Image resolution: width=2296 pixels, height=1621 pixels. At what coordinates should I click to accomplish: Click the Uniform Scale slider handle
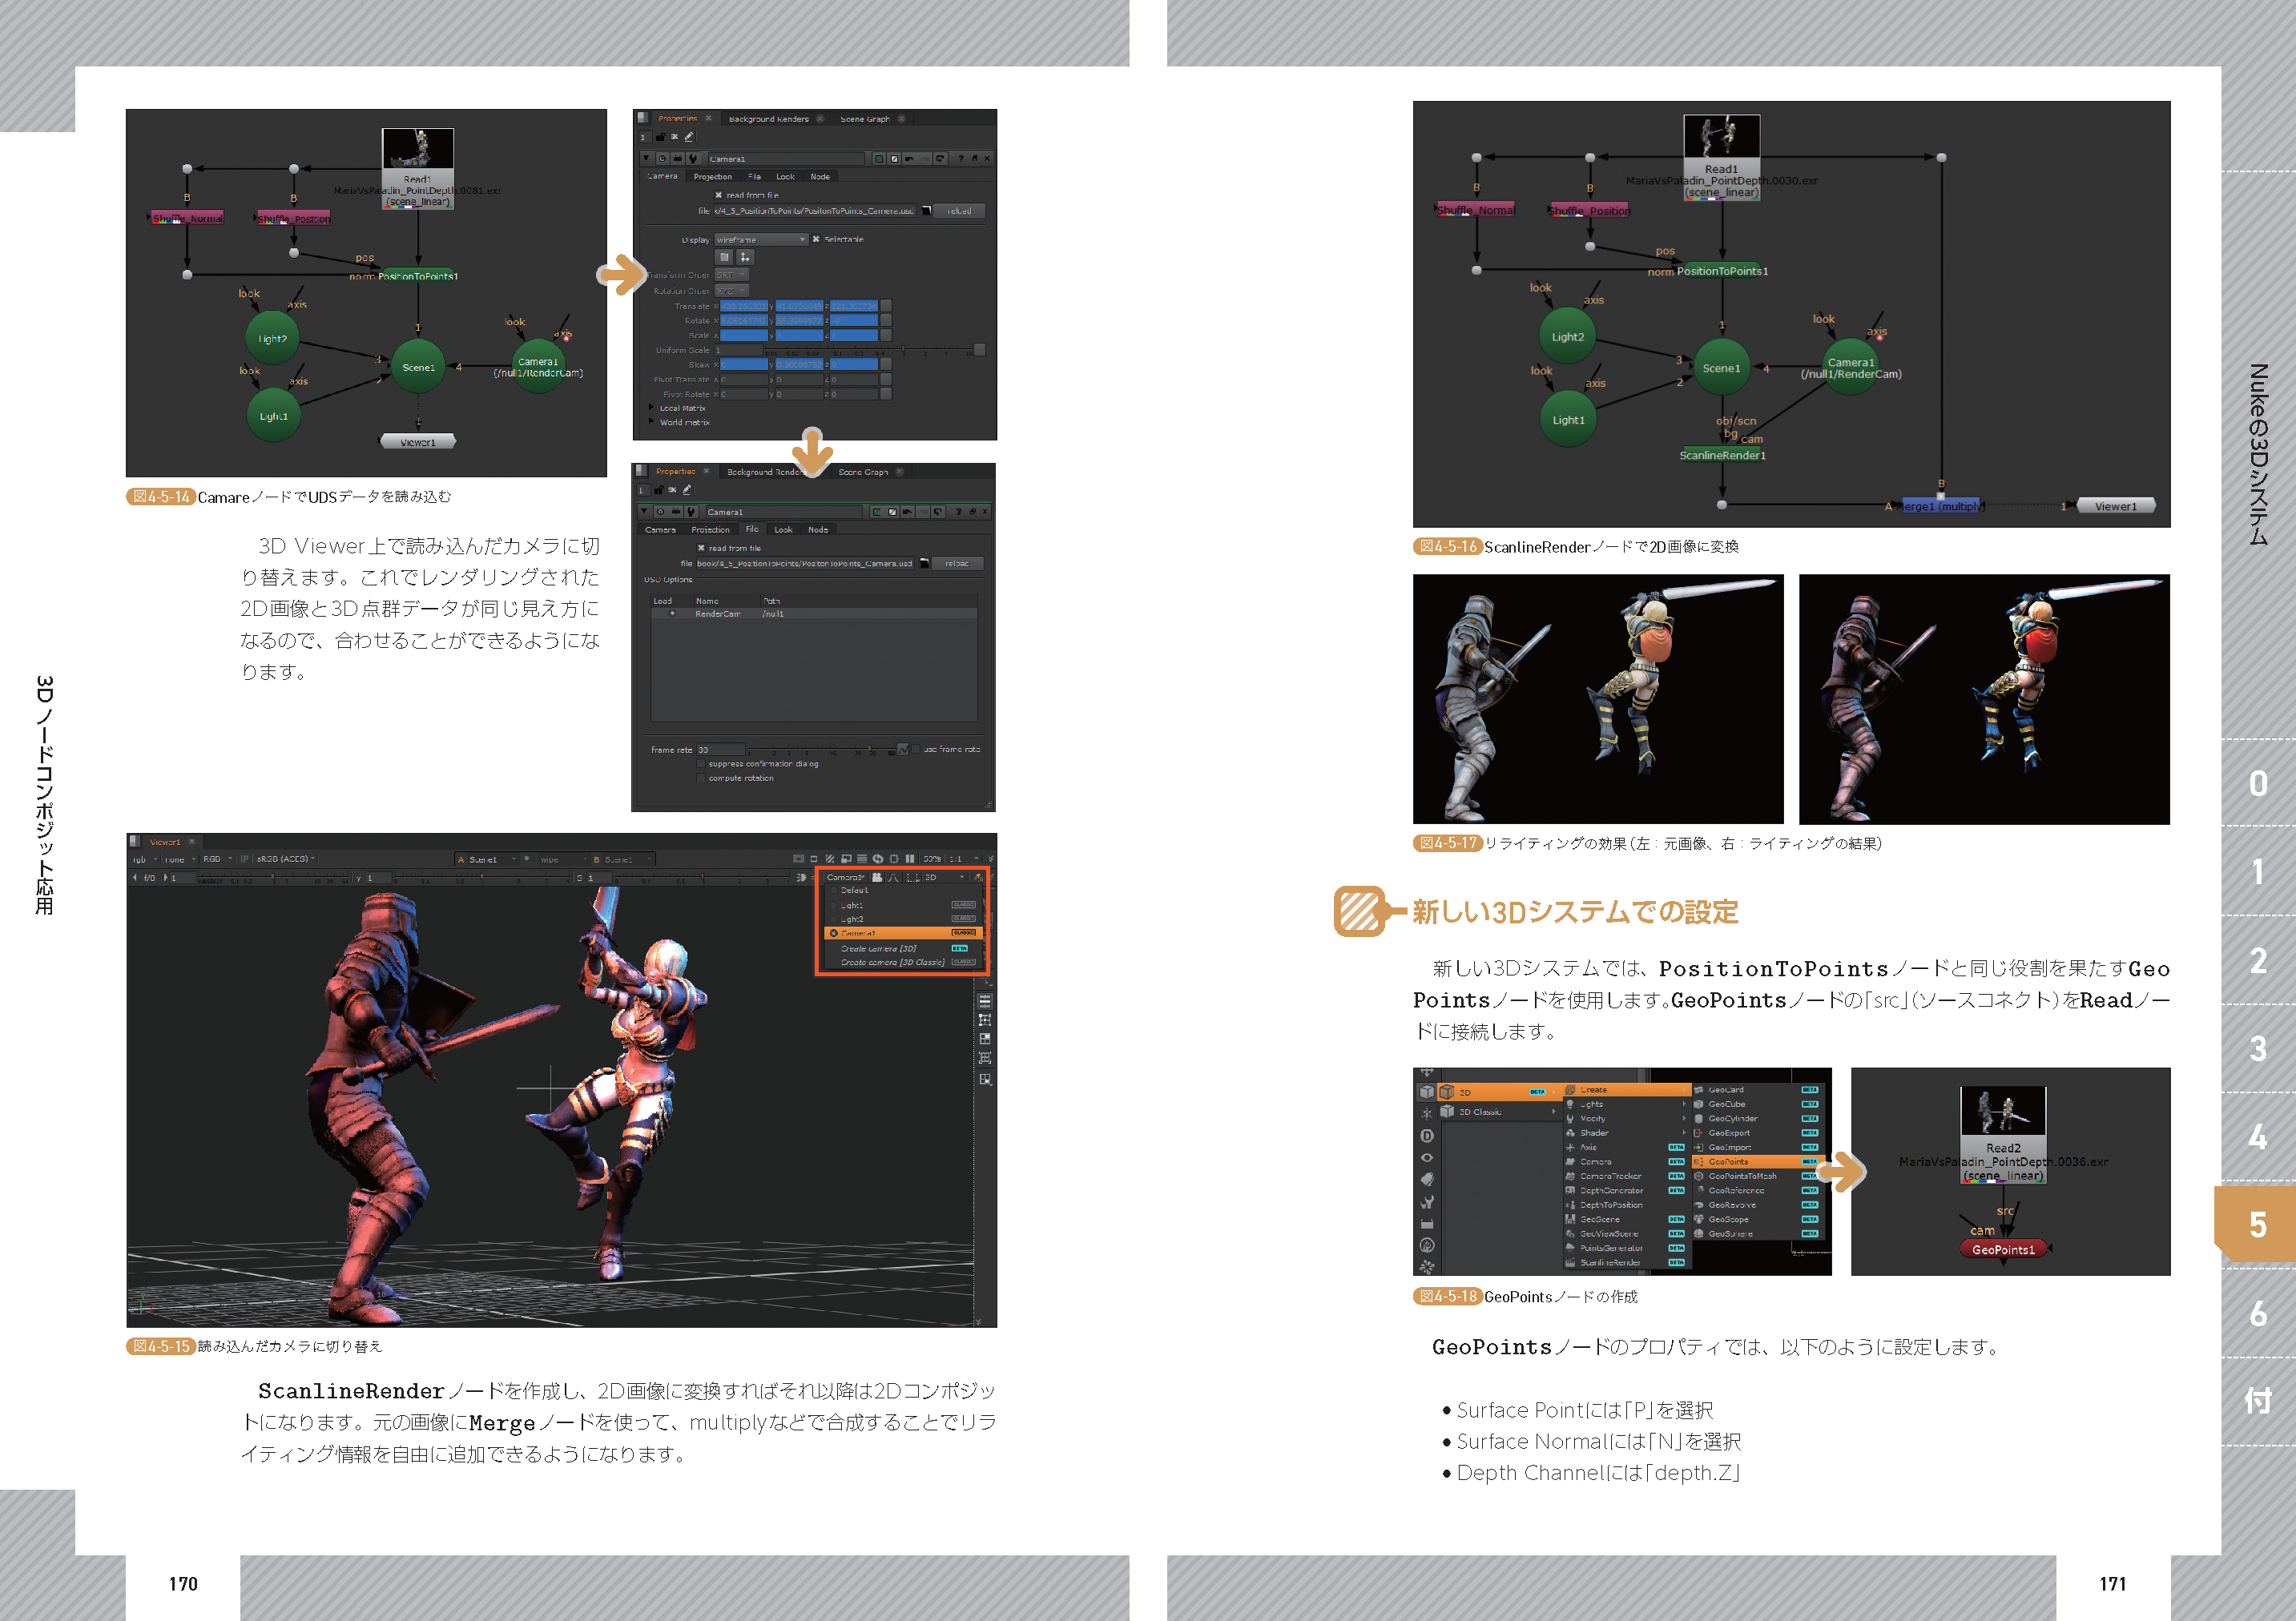point(903,350)
